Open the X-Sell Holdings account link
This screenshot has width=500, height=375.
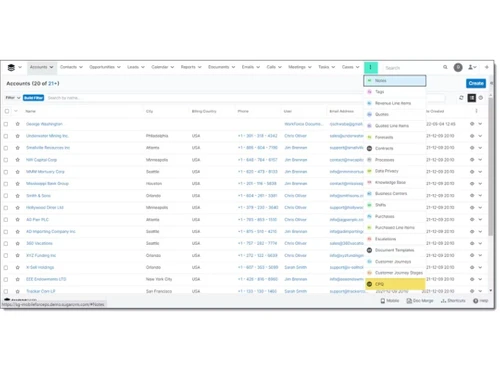(40, 267)
